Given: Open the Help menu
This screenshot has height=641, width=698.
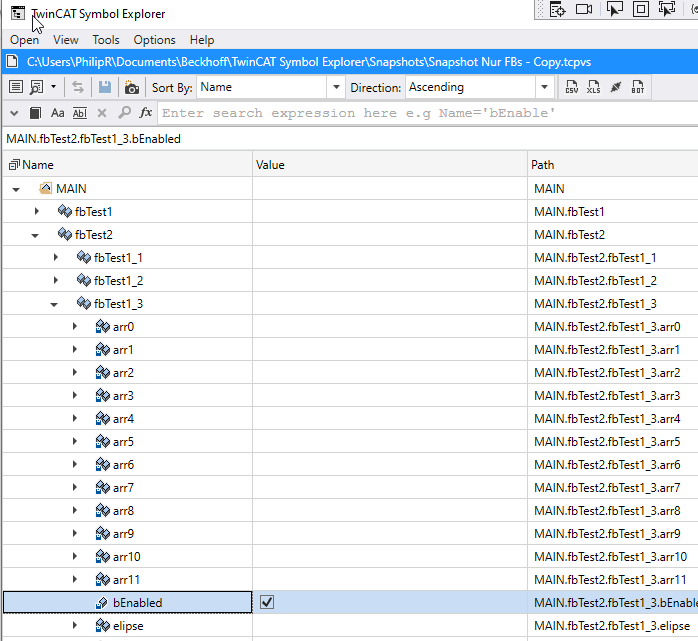Looking at the screenshot, I should click(202, 40).
